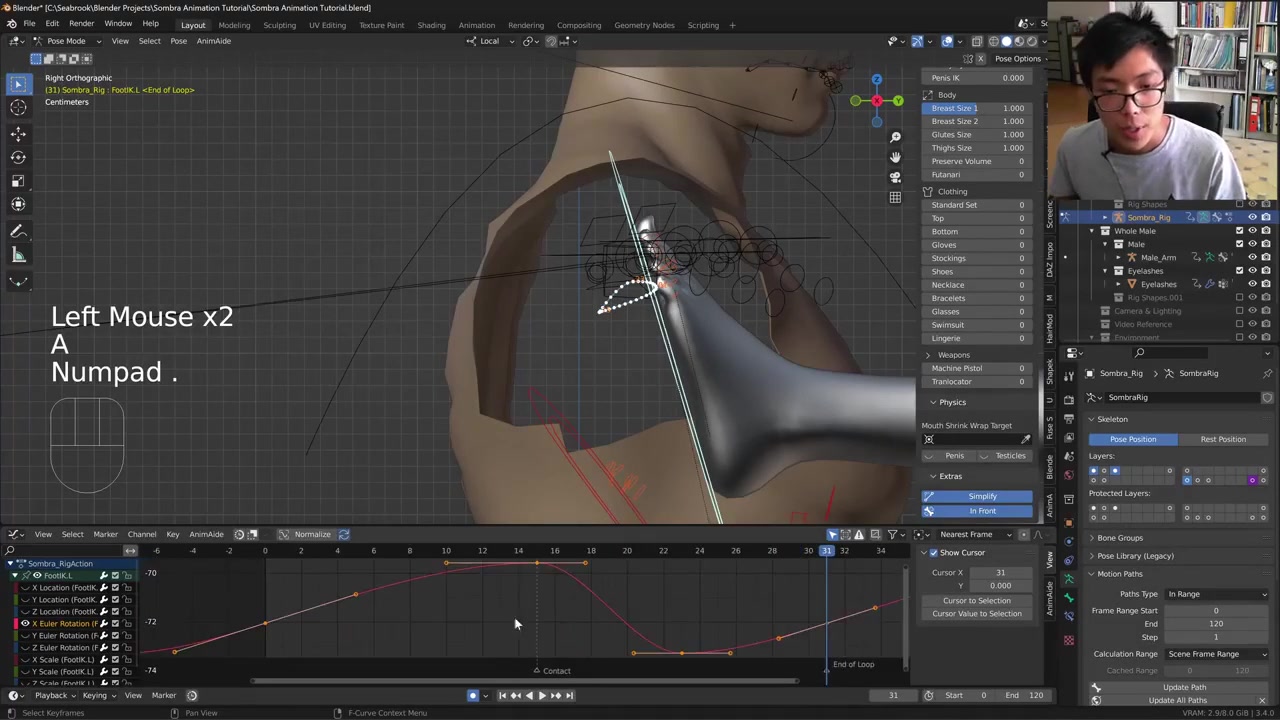The width and height of the screenshot is (1280, 720).
Task: Switch the armature to Rest Position
Action: tap(1223, 439)
